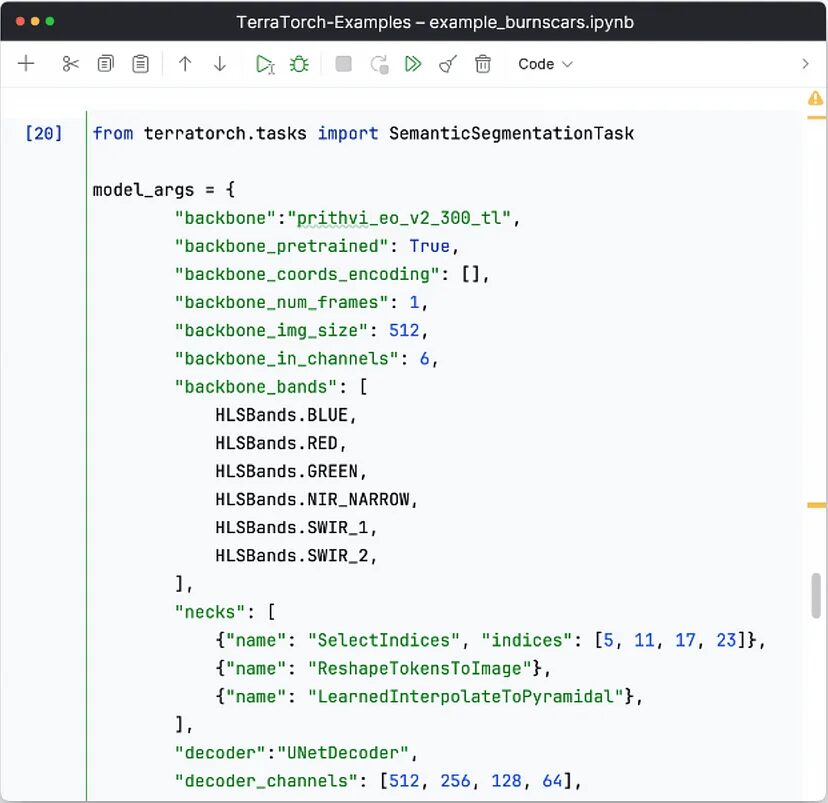Add a new notebook cell

click(x=26, y=63)
